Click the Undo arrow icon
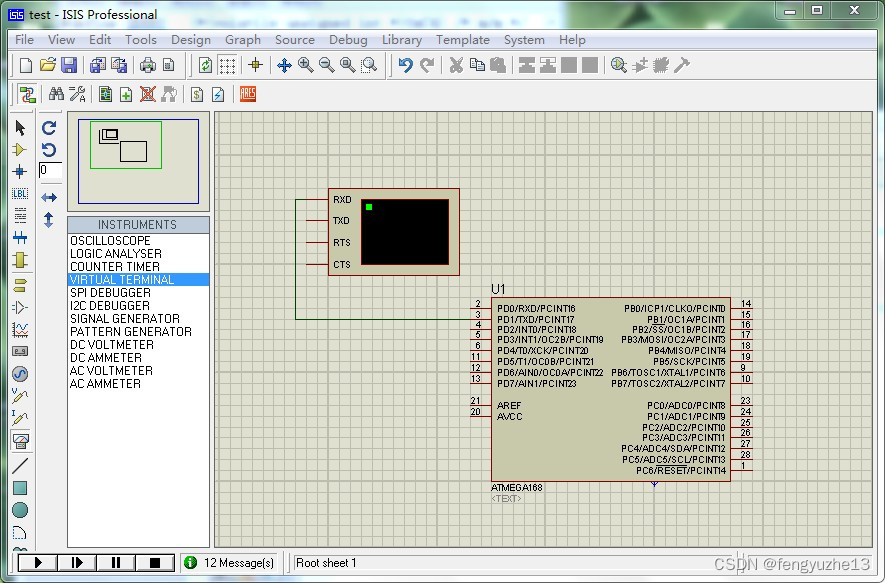The height and width of the screenshot is (583, 885). click(405, 65)
